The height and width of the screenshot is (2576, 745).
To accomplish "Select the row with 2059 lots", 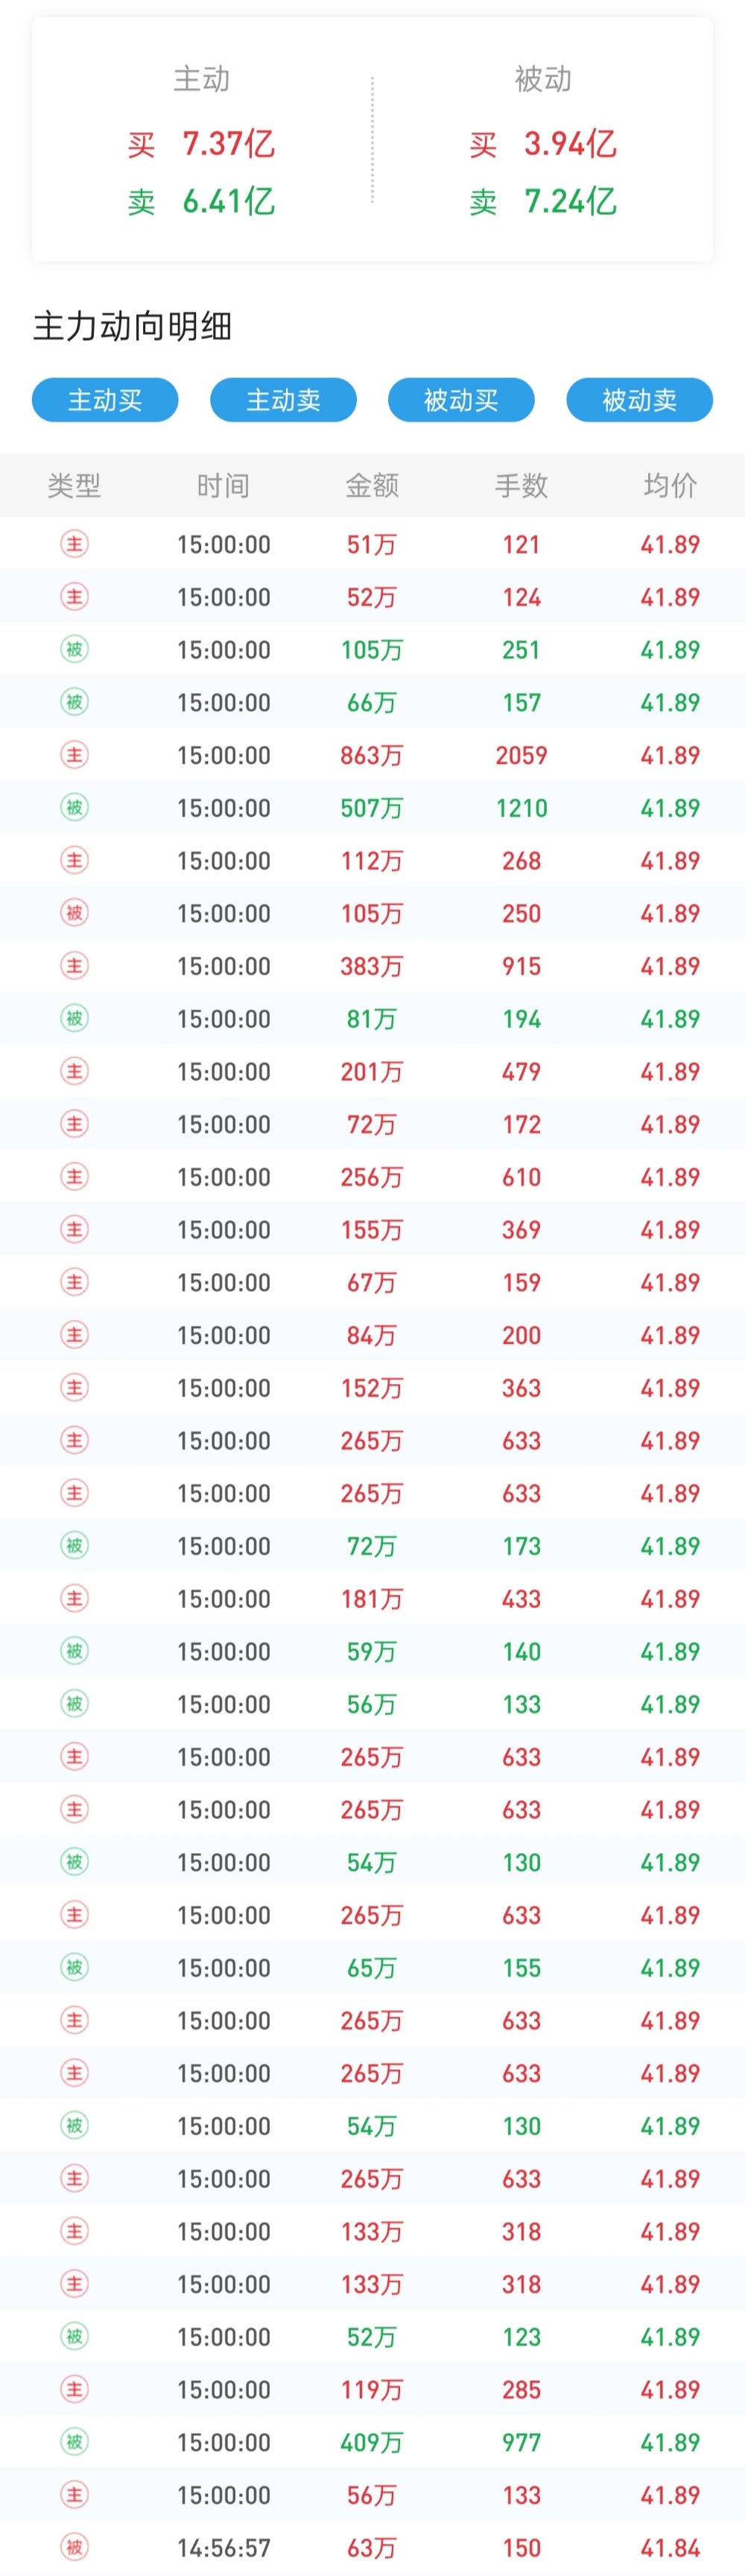I will click(x=372, y=755).
